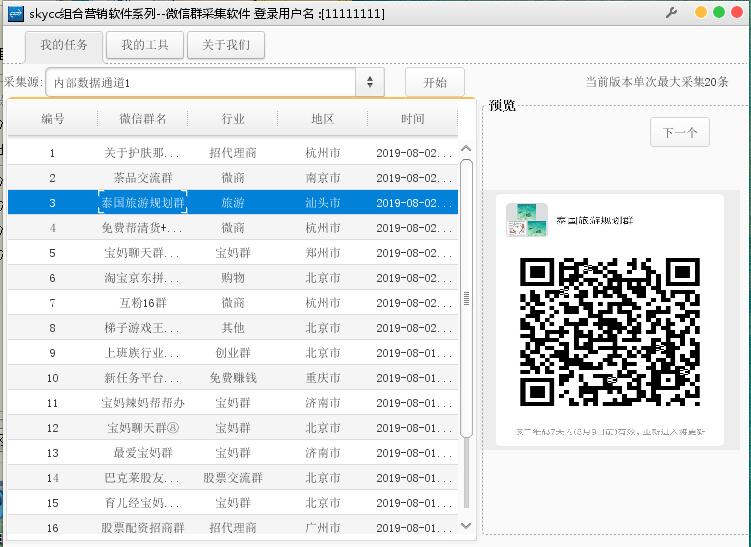Sort by the 微信群名 column header
This screenshot has height=547, width=751.
[x=143, y=119]
